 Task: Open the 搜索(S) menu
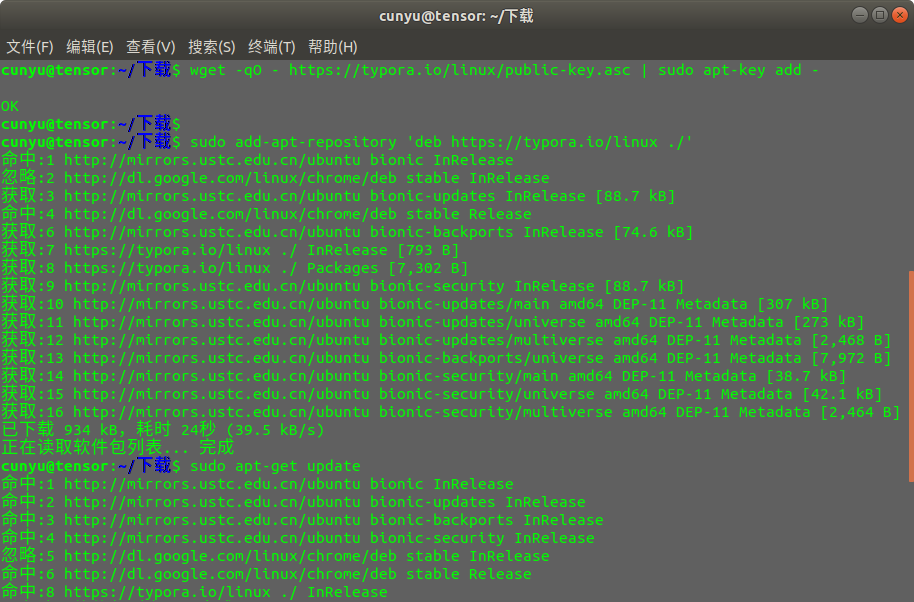(212, 47)
